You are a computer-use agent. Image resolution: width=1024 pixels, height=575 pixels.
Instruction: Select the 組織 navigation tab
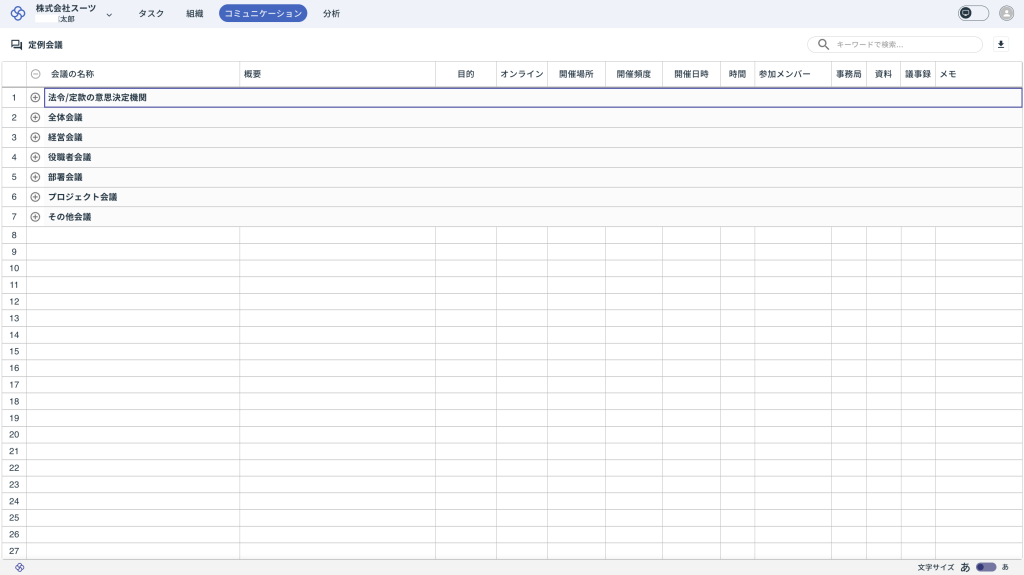tap(194, 13)
